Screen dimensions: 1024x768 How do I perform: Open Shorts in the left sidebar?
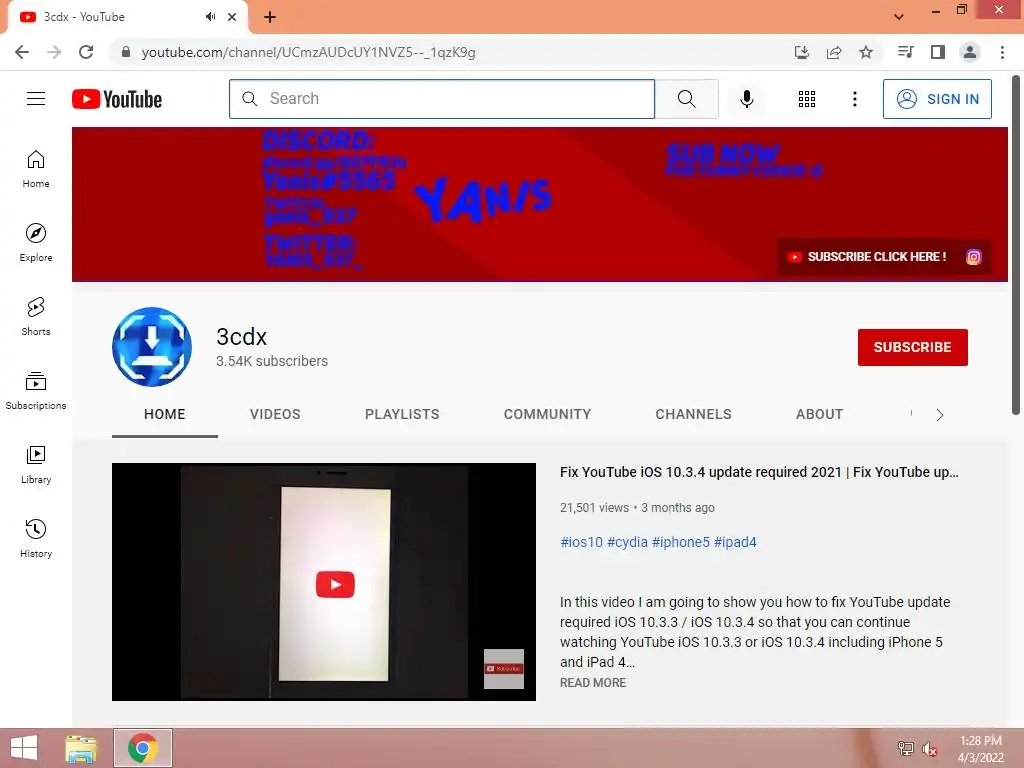click(x=36, y=316)
